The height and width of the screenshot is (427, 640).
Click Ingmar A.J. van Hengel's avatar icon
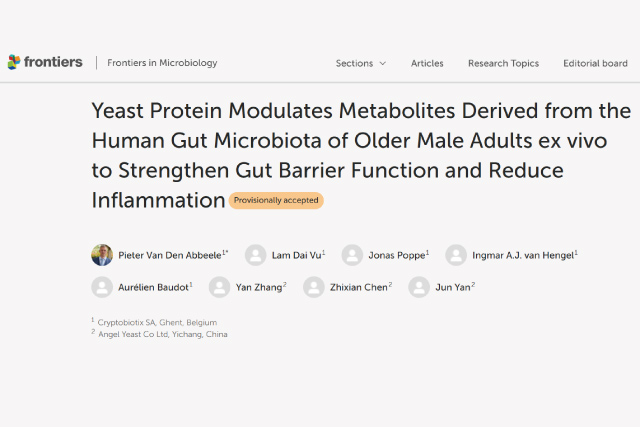456,255
